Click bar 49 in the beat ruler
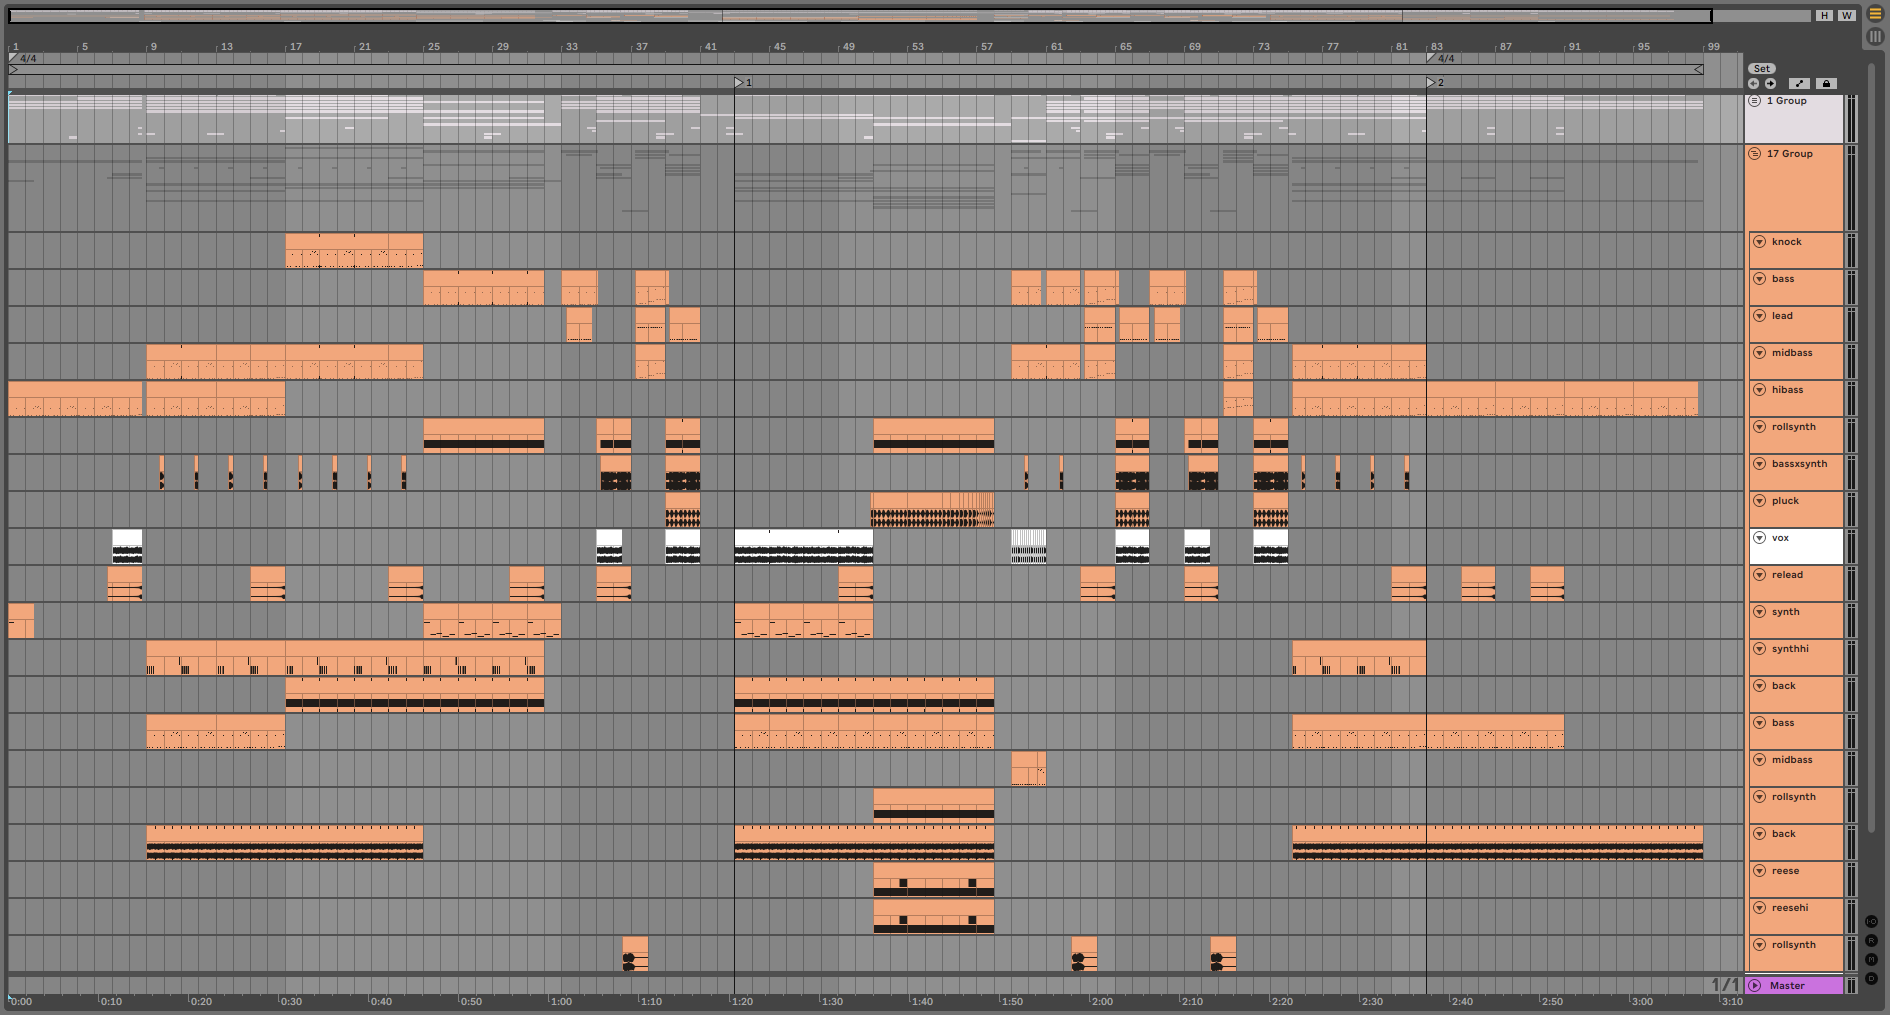Viewport: 1890px width, 1015px height. tap(848, 47)
